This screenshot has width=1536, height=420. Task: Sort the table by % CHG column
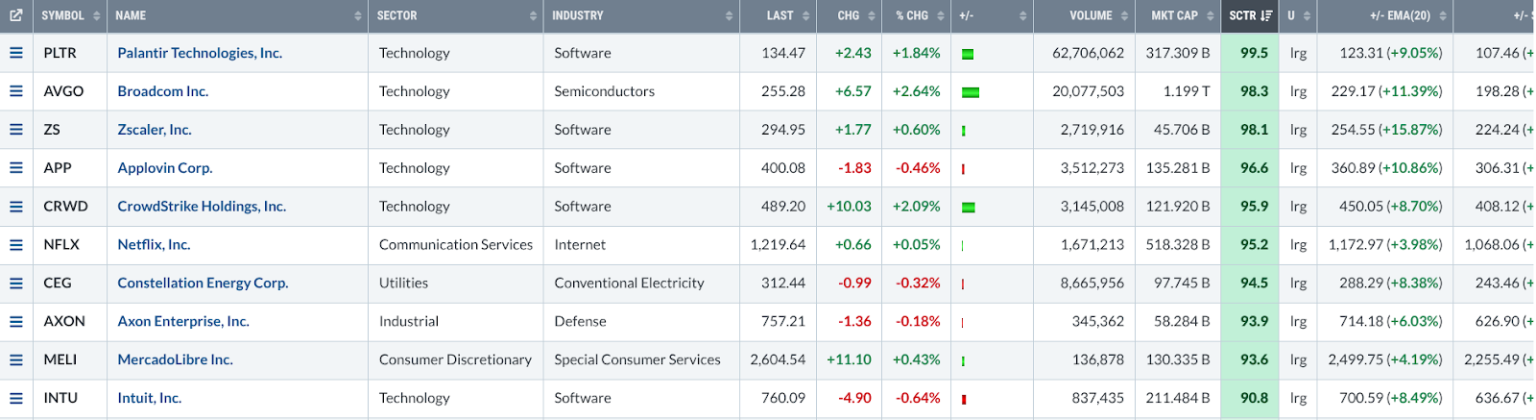pyautogui.click(x=915, y=16)
